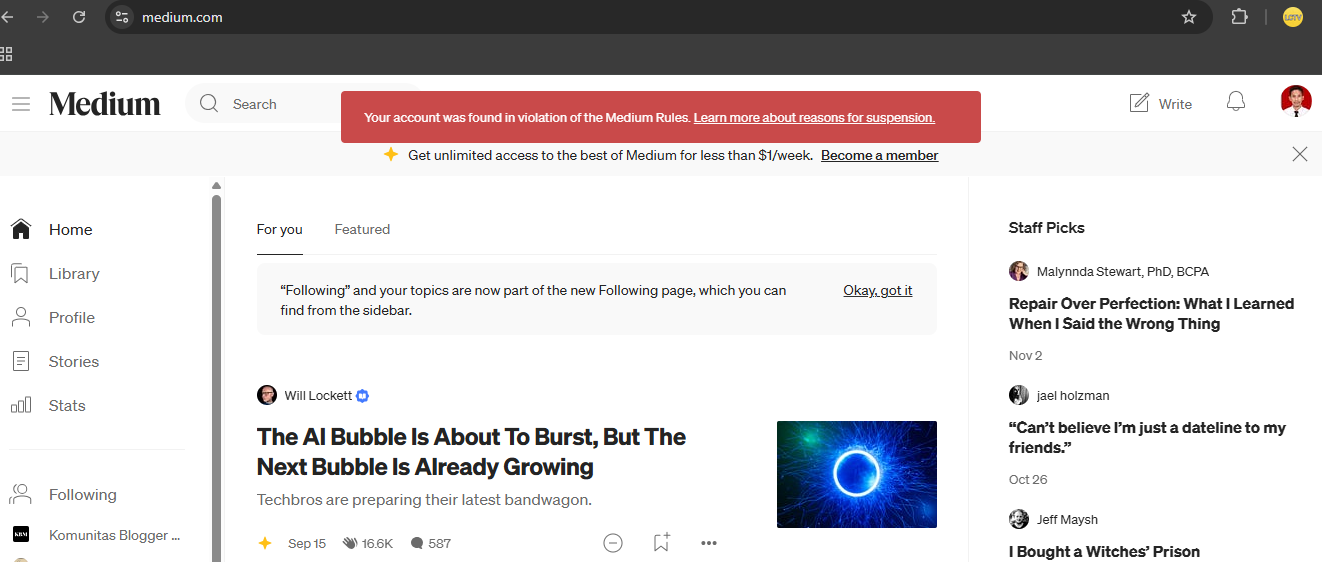Click Okay, got it

click(x=878, y=290)
